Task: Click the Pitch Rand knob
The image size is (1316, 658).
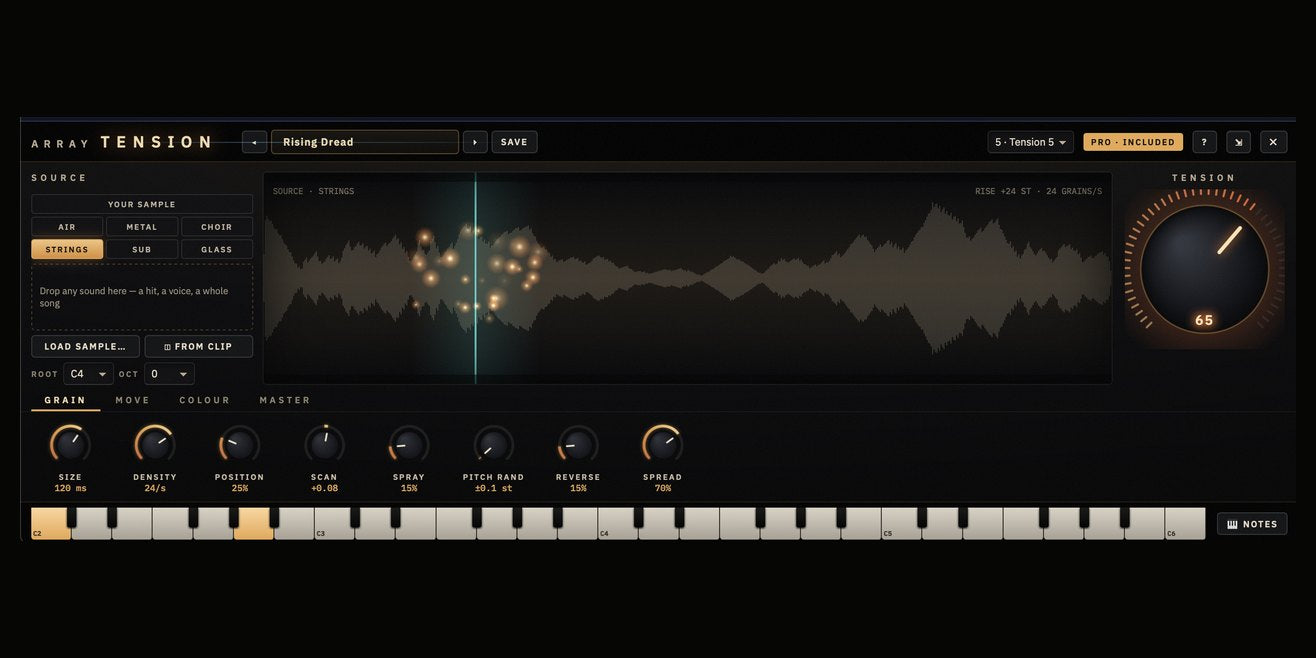Action: pyautogui.click(x=493, y=444)
